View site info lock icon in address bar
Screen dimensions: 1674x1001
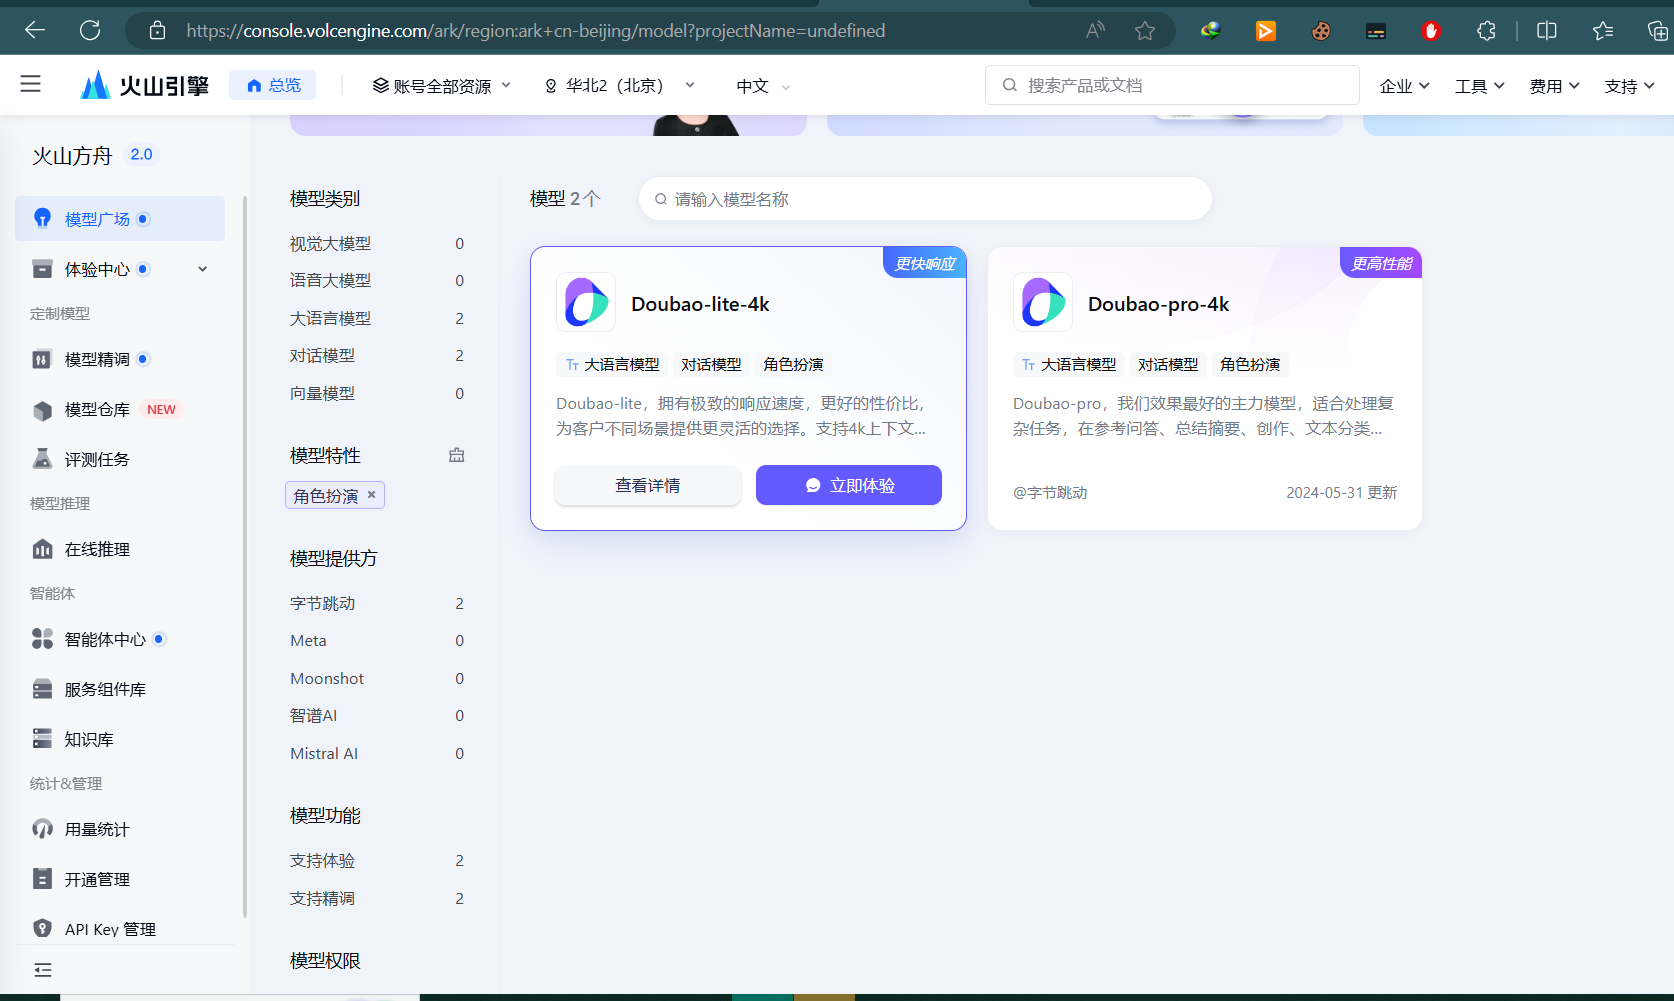157,31
